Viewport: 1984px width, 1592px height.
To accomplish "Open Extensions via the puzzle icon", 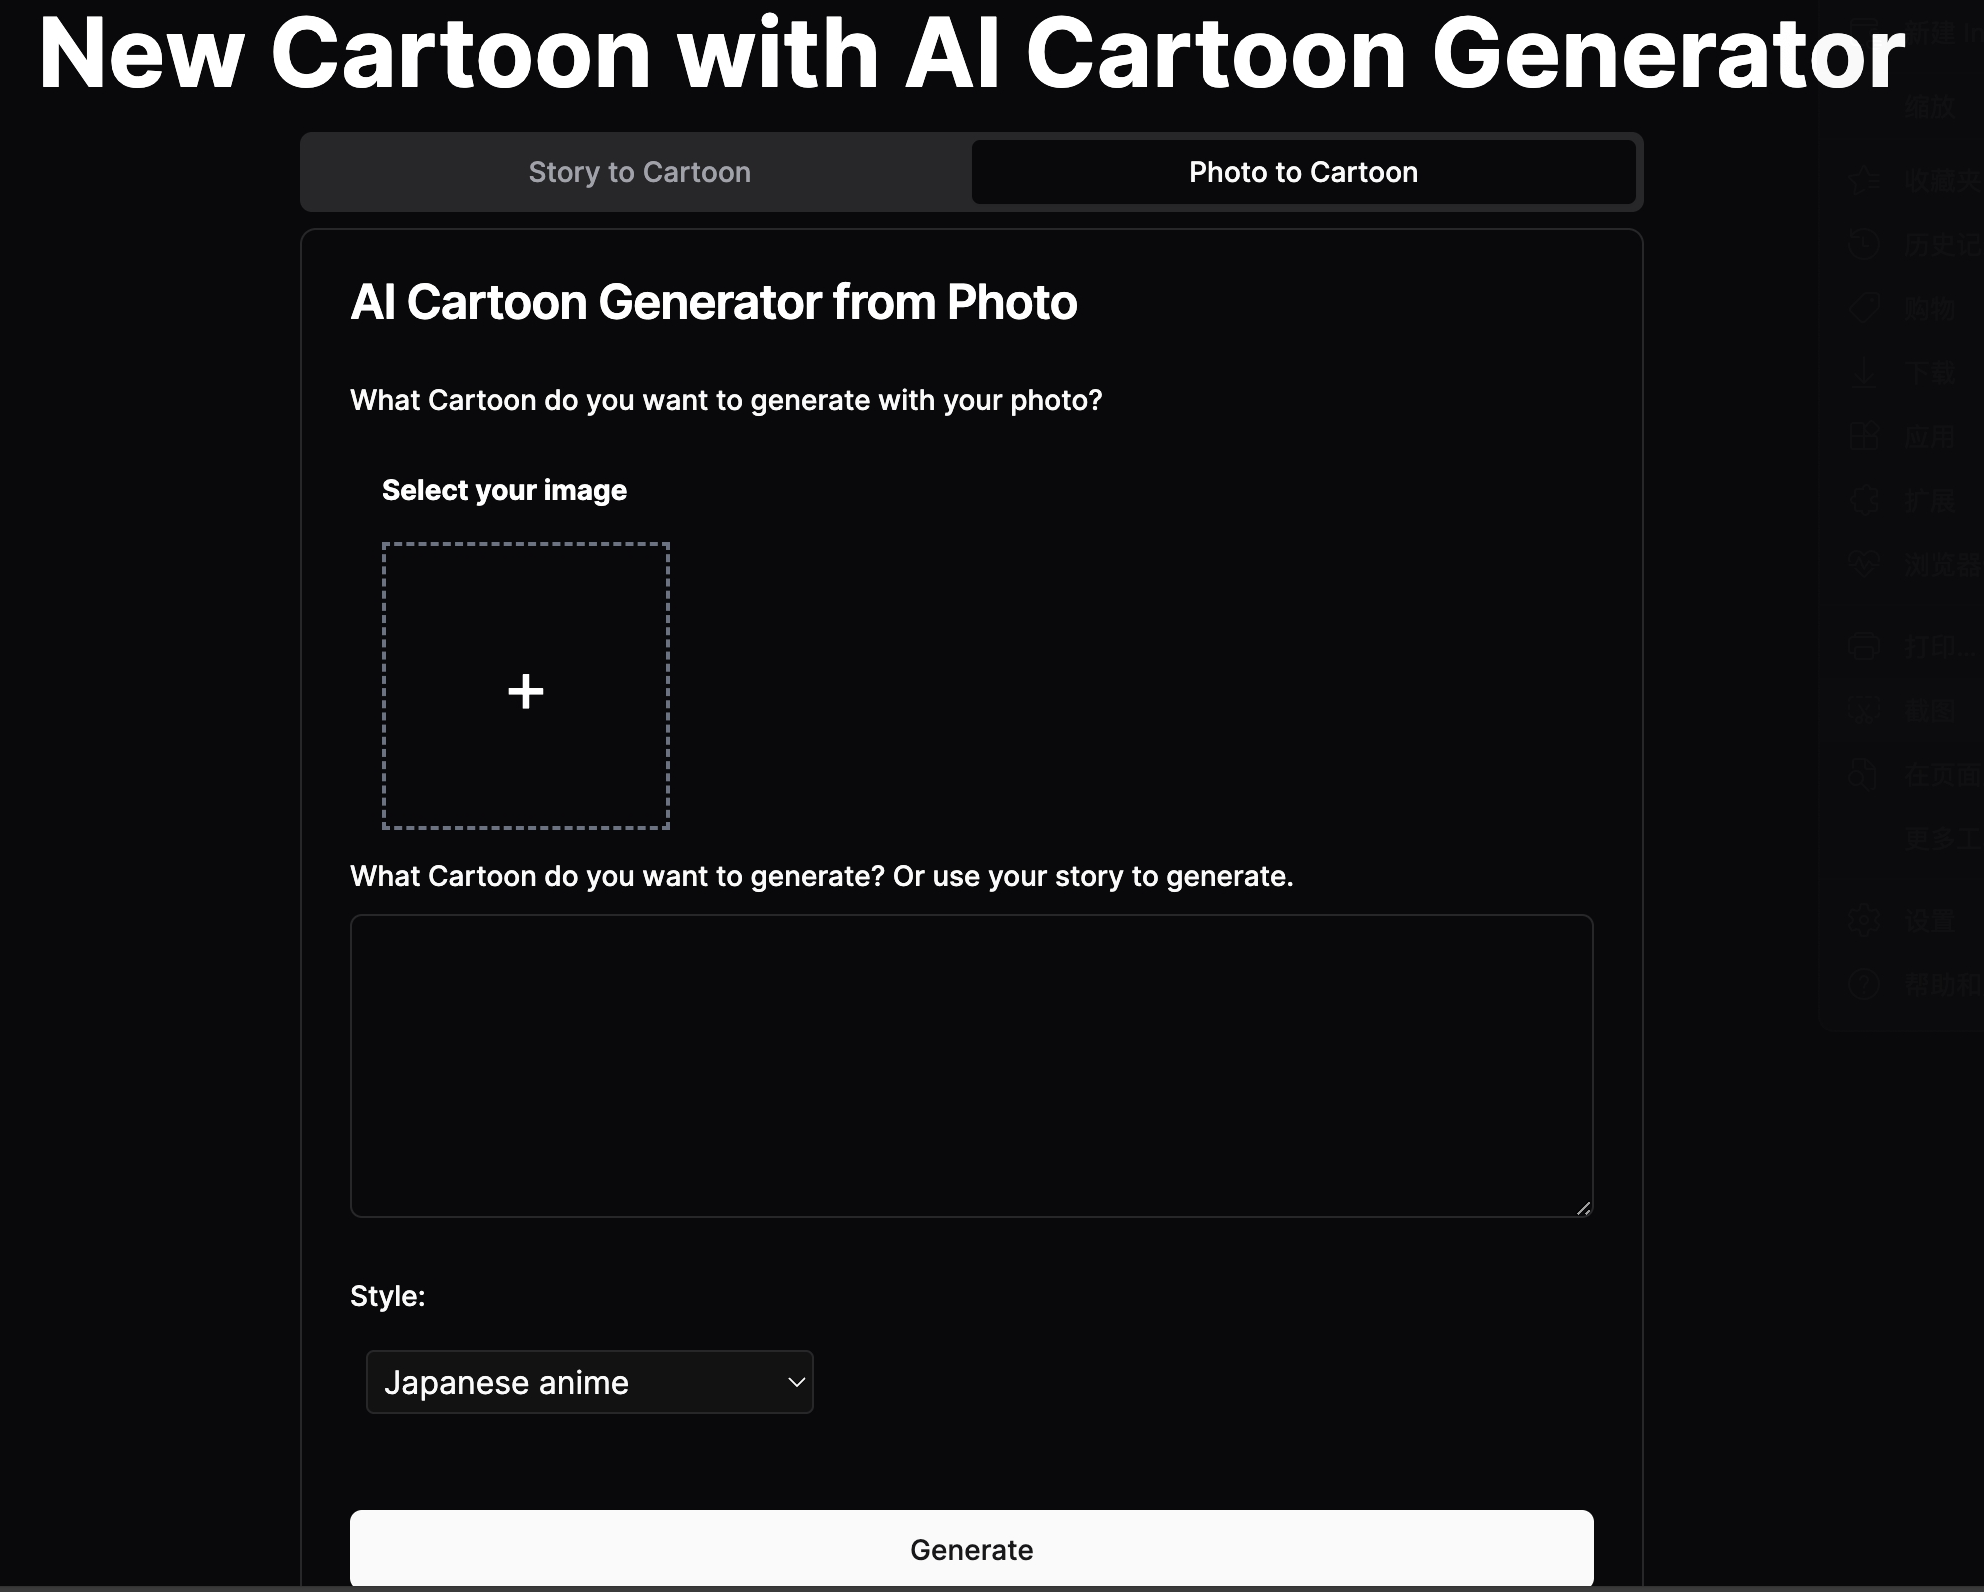I will pos(1863,501).
